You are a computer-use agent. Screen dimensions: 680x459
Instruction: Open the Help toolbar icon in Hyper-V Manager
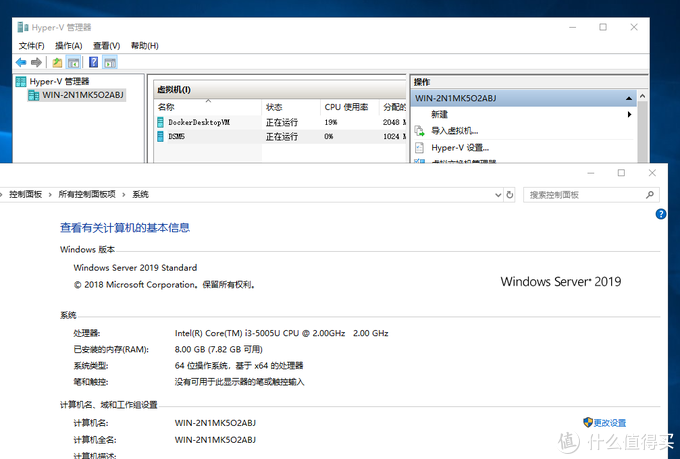(x=93, y=62)
